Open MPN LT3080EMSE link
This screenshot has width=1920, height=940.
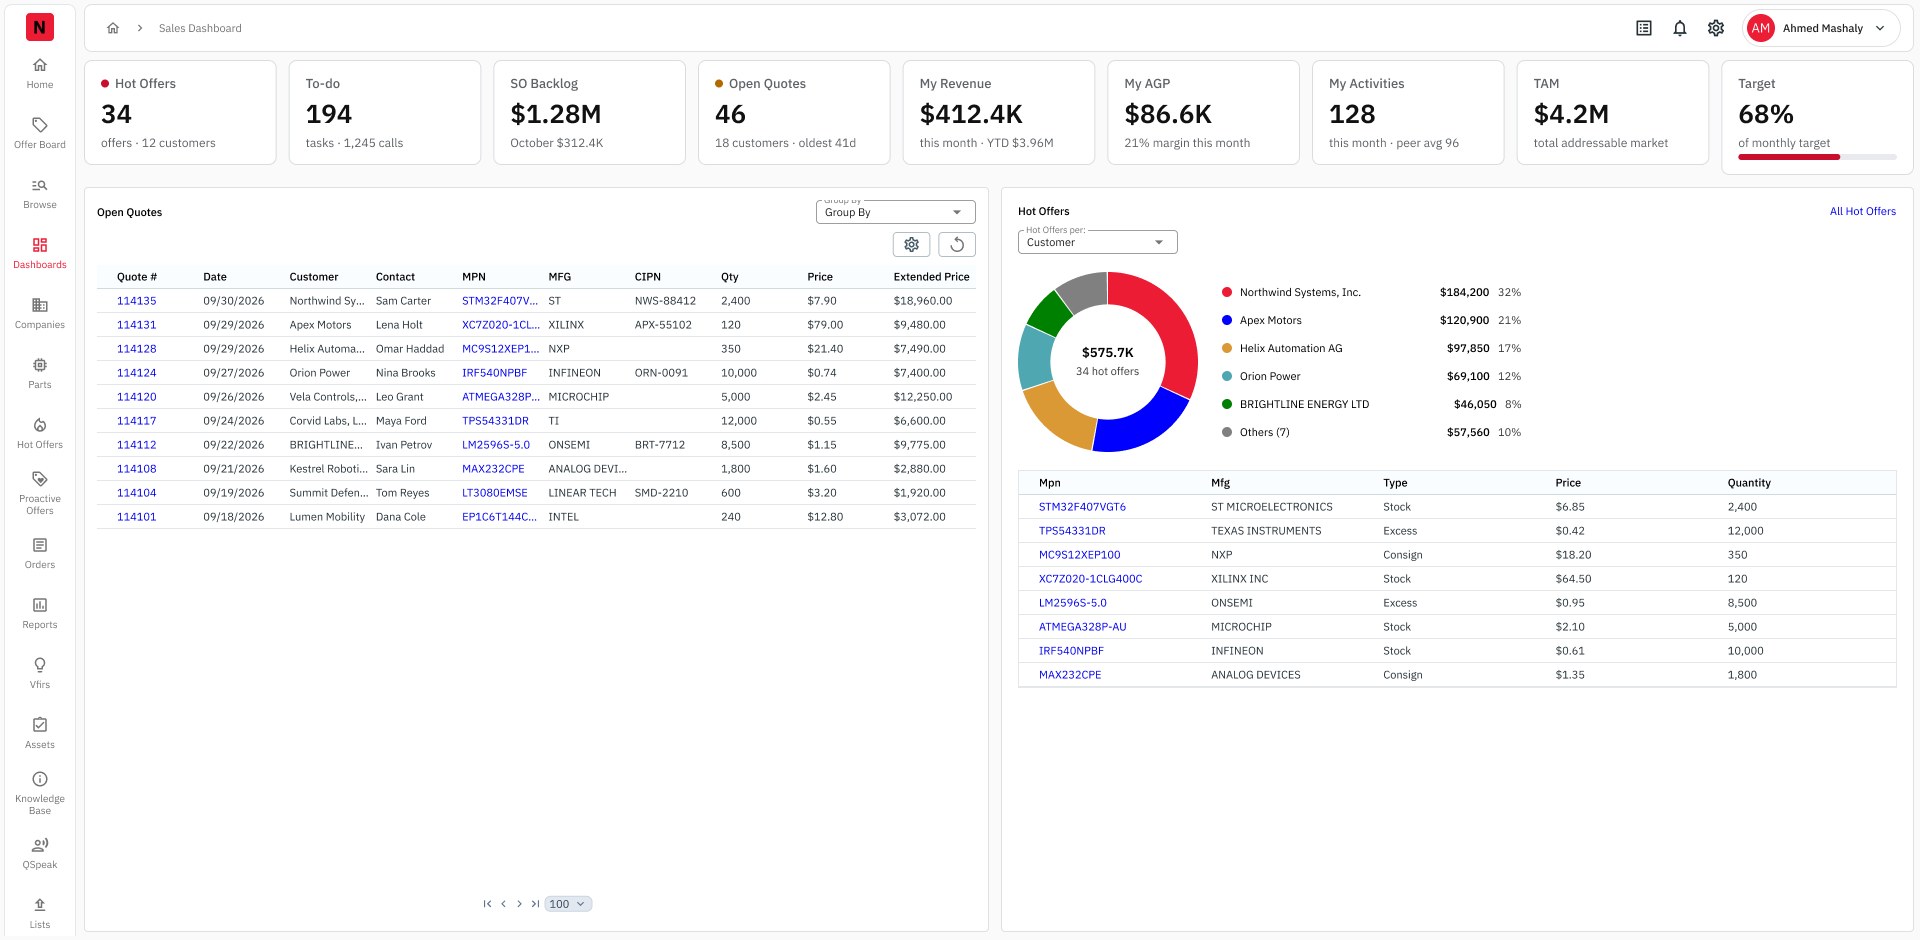494,493
